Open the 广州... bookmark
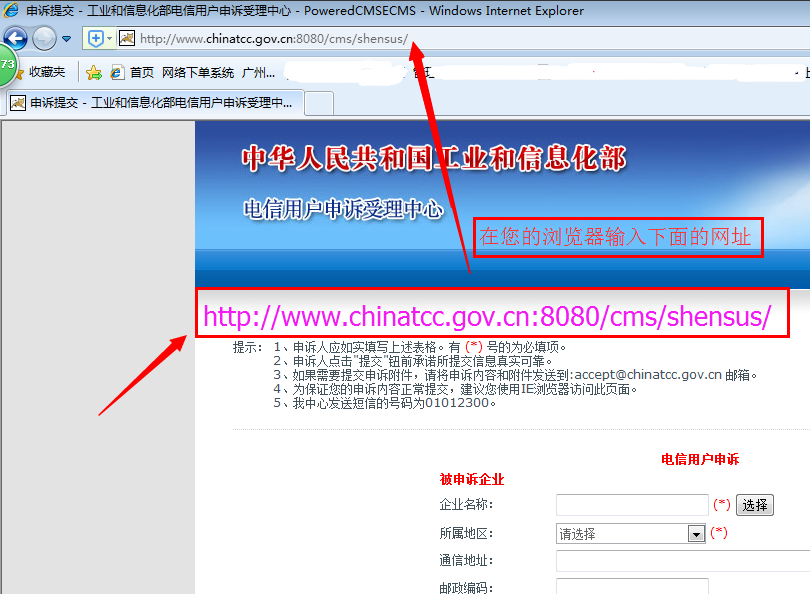This screenshot has height=594, width=810. point(258,73)
